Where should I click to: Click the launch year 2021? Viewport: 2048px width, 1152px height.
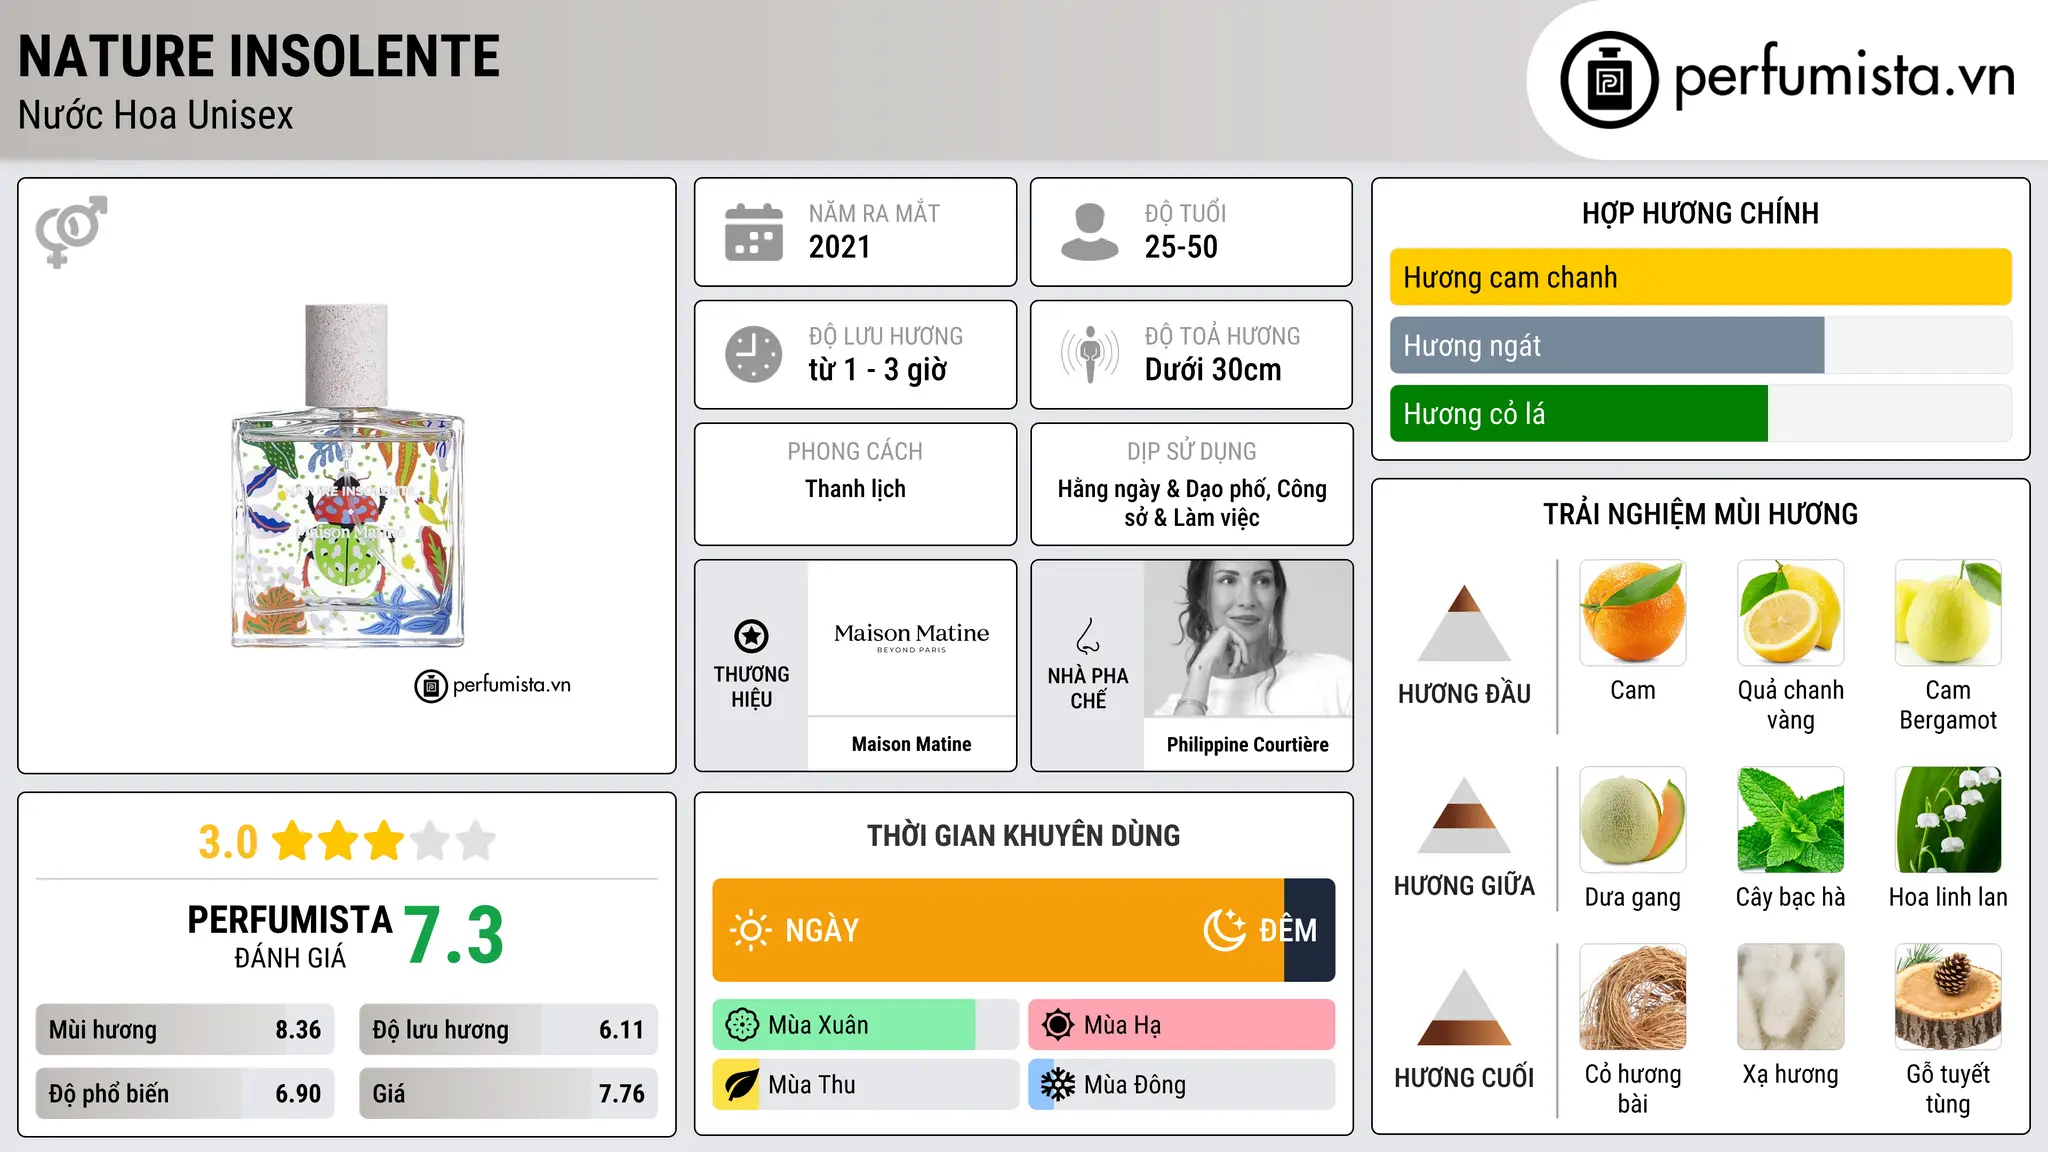pyautogui.click(x=840, y=247)
